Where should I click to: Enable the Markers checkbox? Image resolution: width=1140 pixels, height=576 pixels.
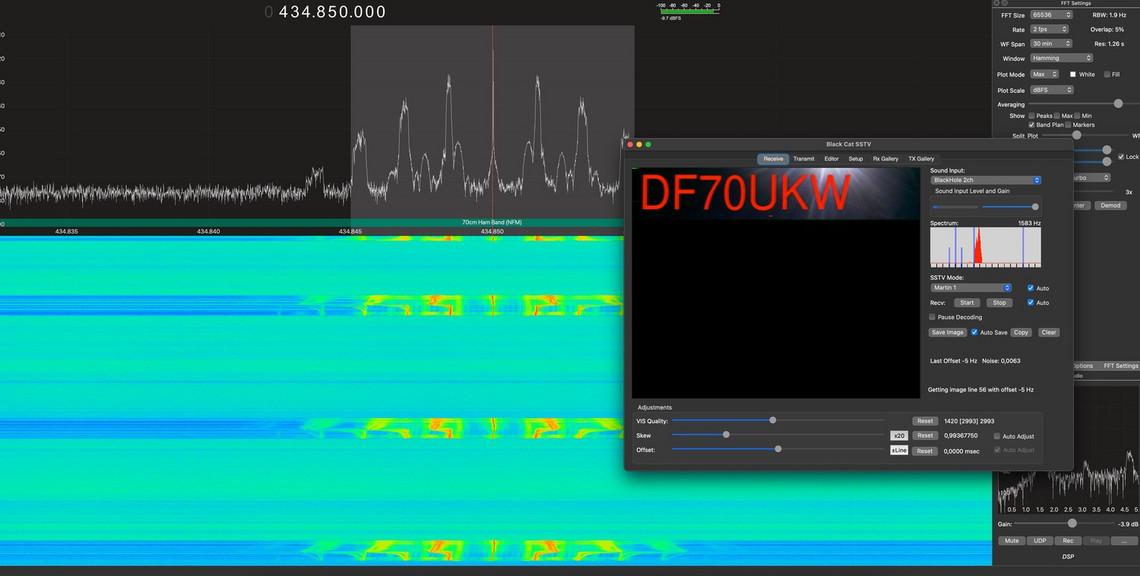(x=1068, y=124)
